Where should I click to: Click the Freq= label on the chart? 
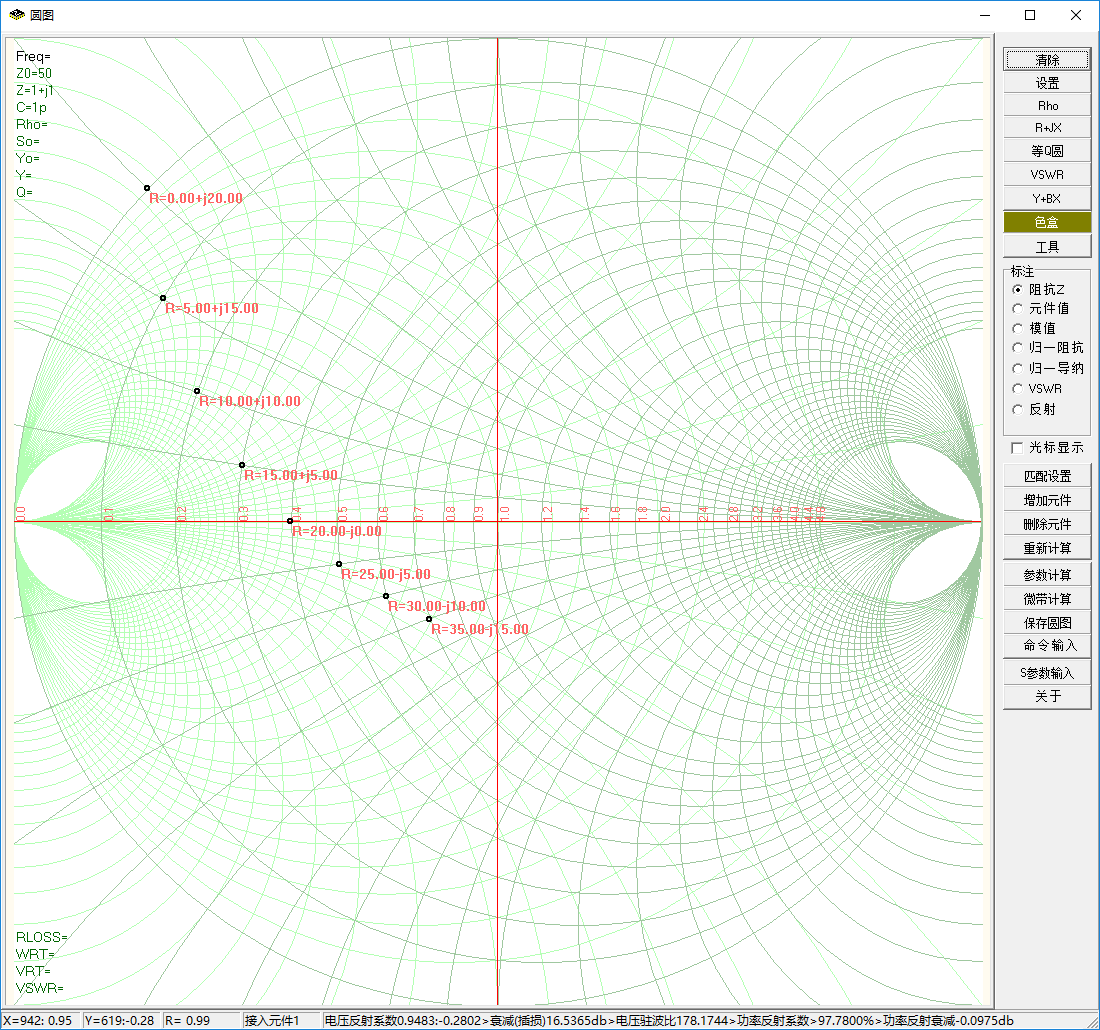click(33, 56)
